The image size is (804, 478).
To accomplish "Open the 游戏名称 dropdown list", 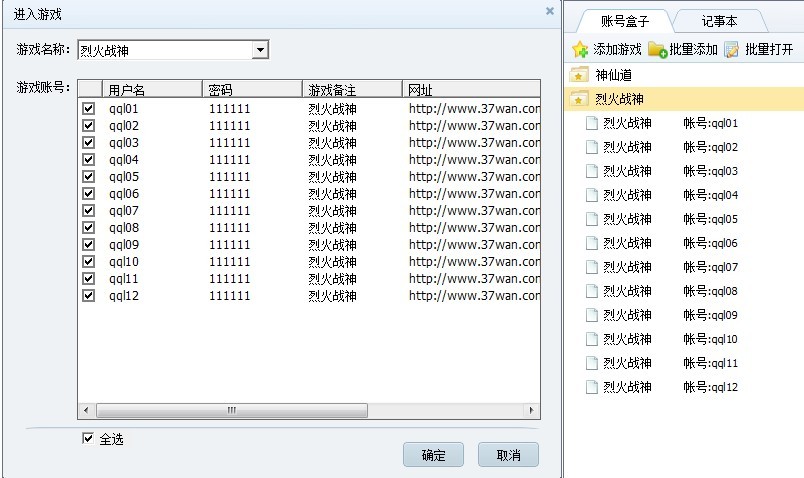I will 260,50.
